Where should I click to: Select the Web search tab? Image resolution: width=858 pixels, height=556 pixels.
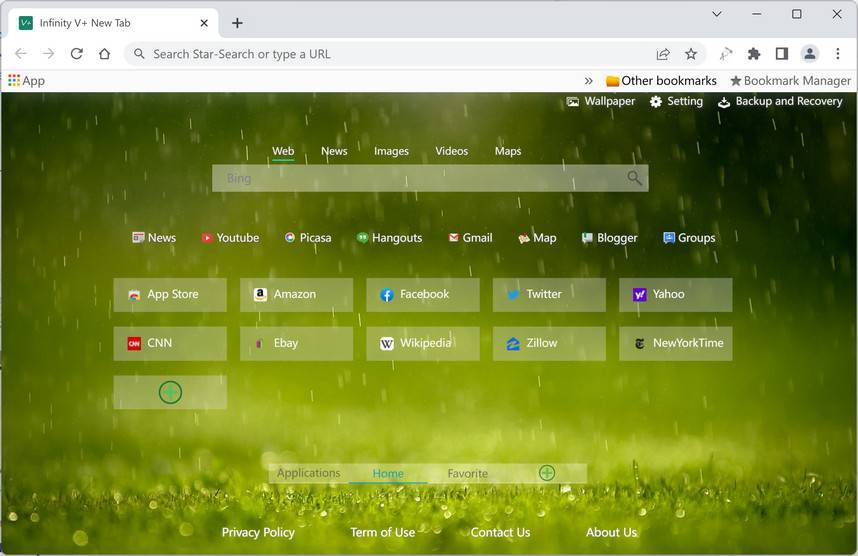(283, 151)
